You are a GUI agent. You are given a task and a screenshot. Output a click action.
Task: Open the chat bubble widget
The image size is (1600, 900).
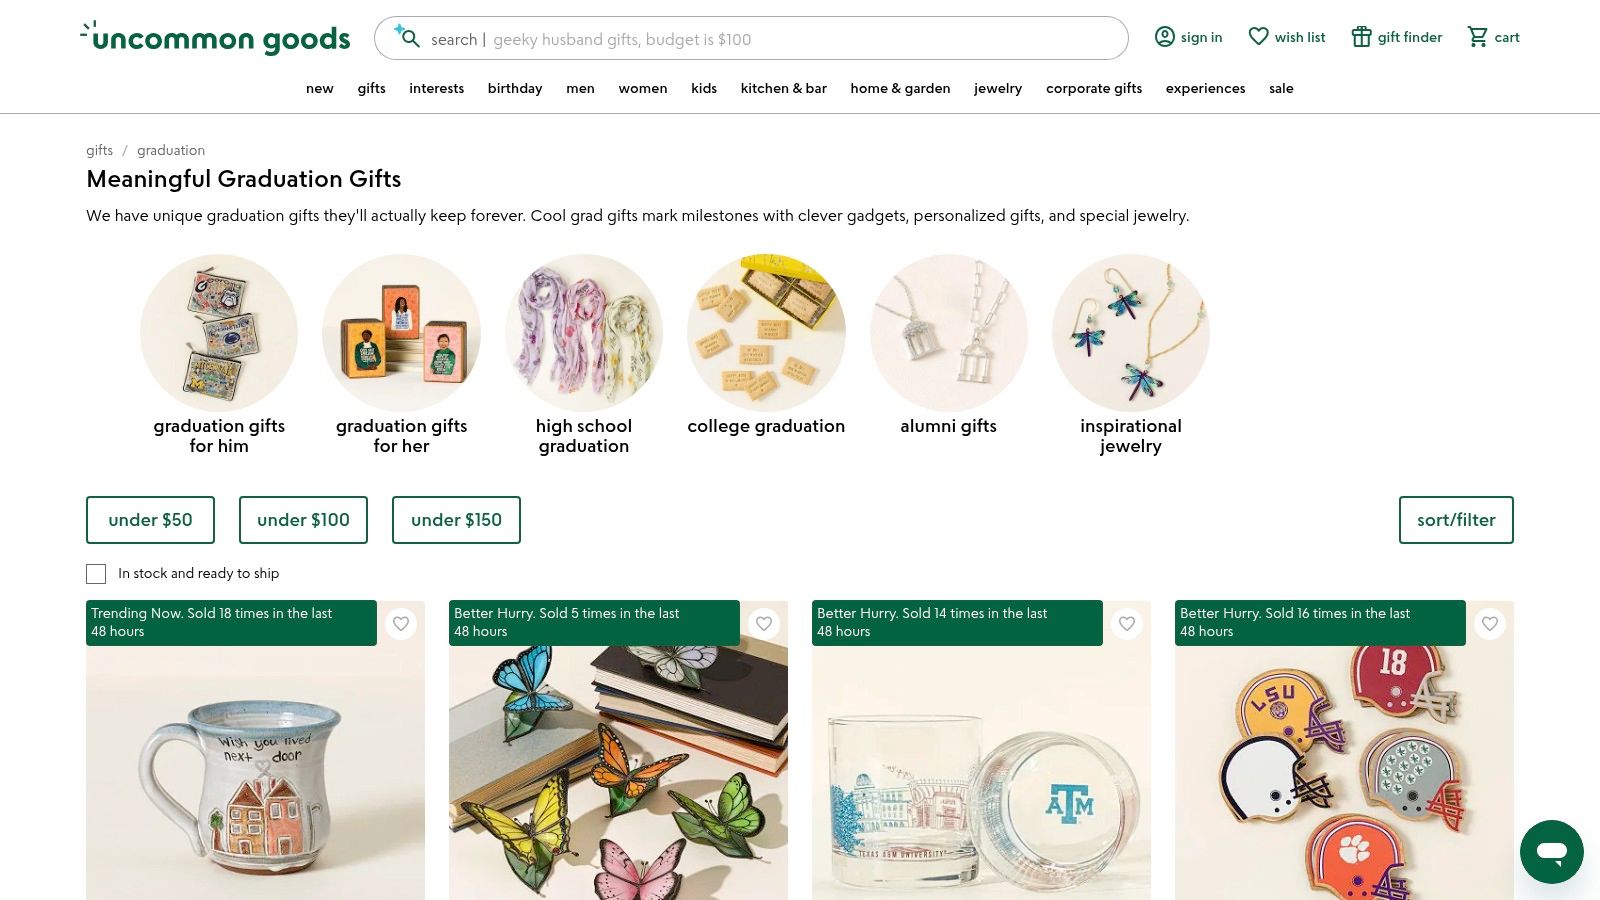coord(1551,852)
